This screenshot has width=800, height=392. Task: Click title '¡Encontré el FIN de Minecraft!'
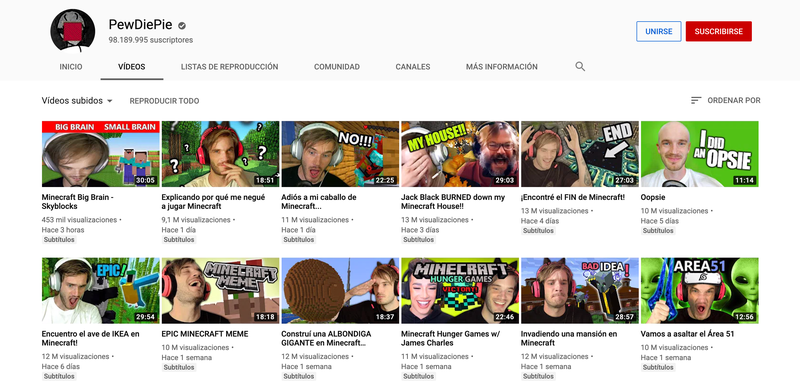coord(572,197)
